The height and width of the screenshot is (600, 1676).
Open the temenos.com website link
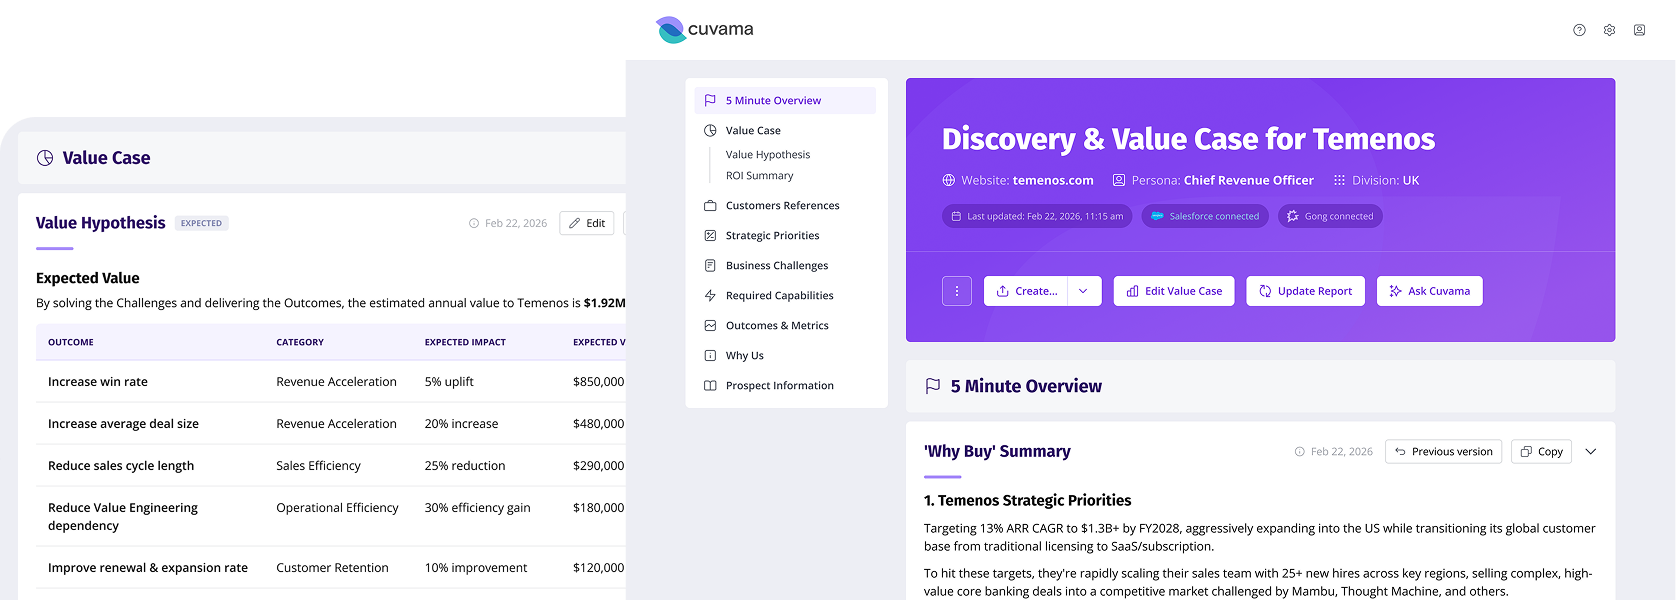click(1053, 180)
